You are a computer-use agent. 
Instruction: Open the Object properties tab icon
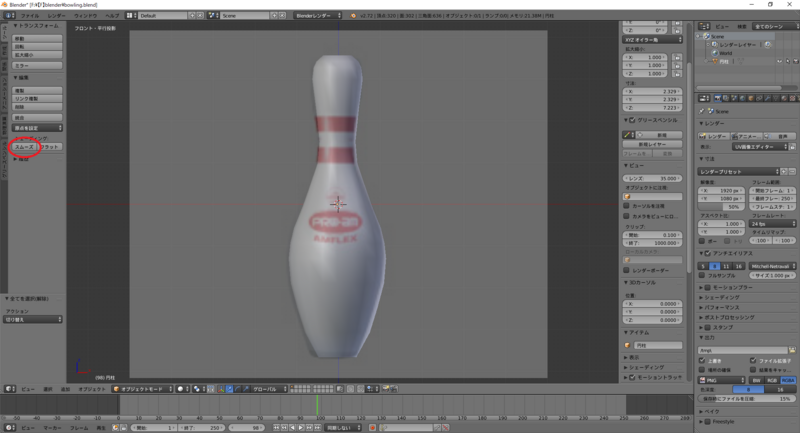pyautogui.click(x=751, y=98)
